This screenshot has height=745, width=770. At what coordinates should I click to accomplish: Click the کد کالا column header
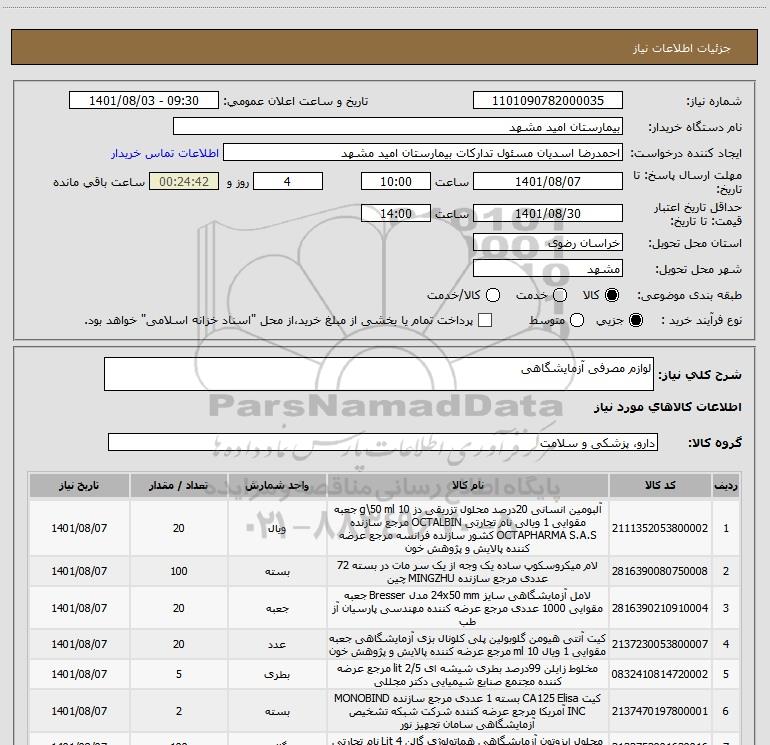[x=660, y=486]
